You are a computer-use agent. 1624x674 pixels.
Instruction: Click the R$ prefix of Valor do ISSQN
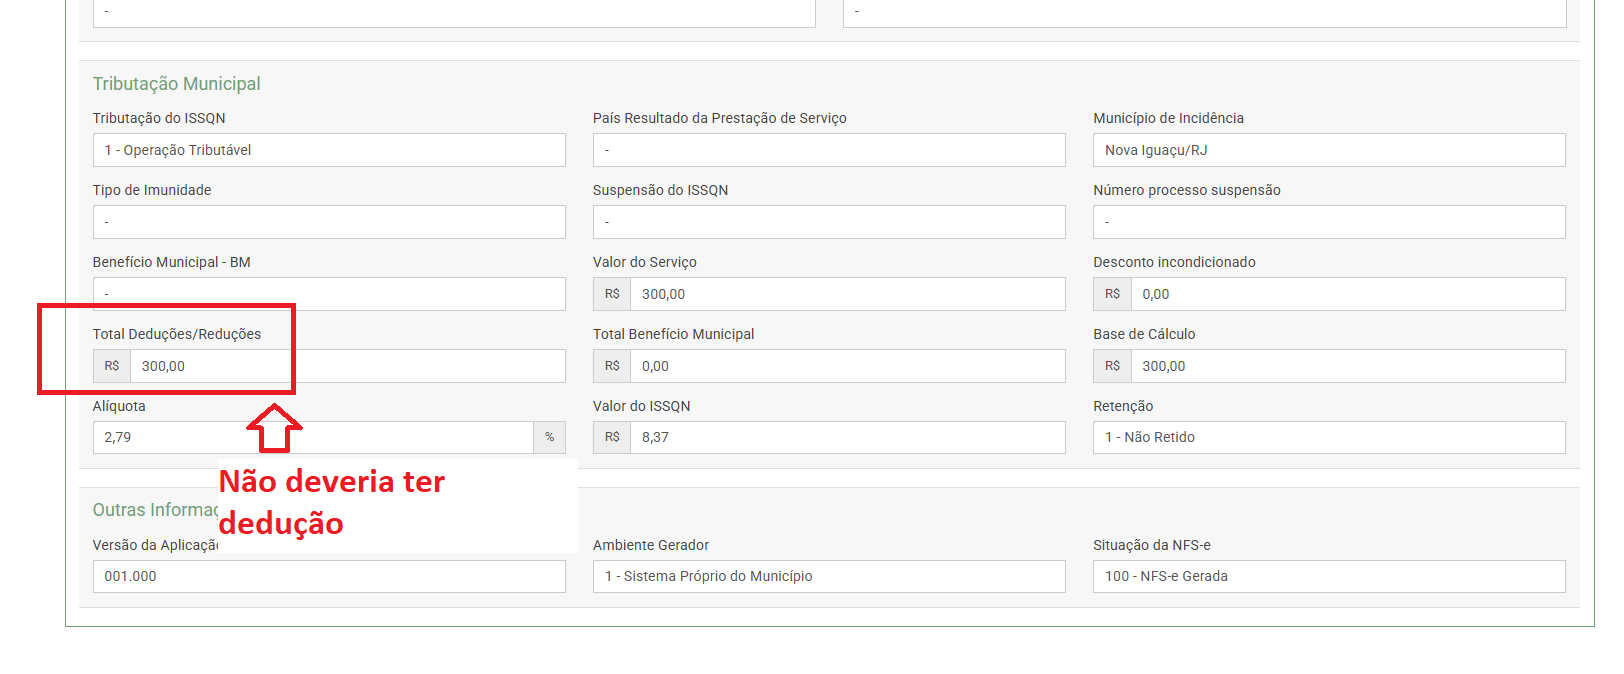tap(612, 437)
